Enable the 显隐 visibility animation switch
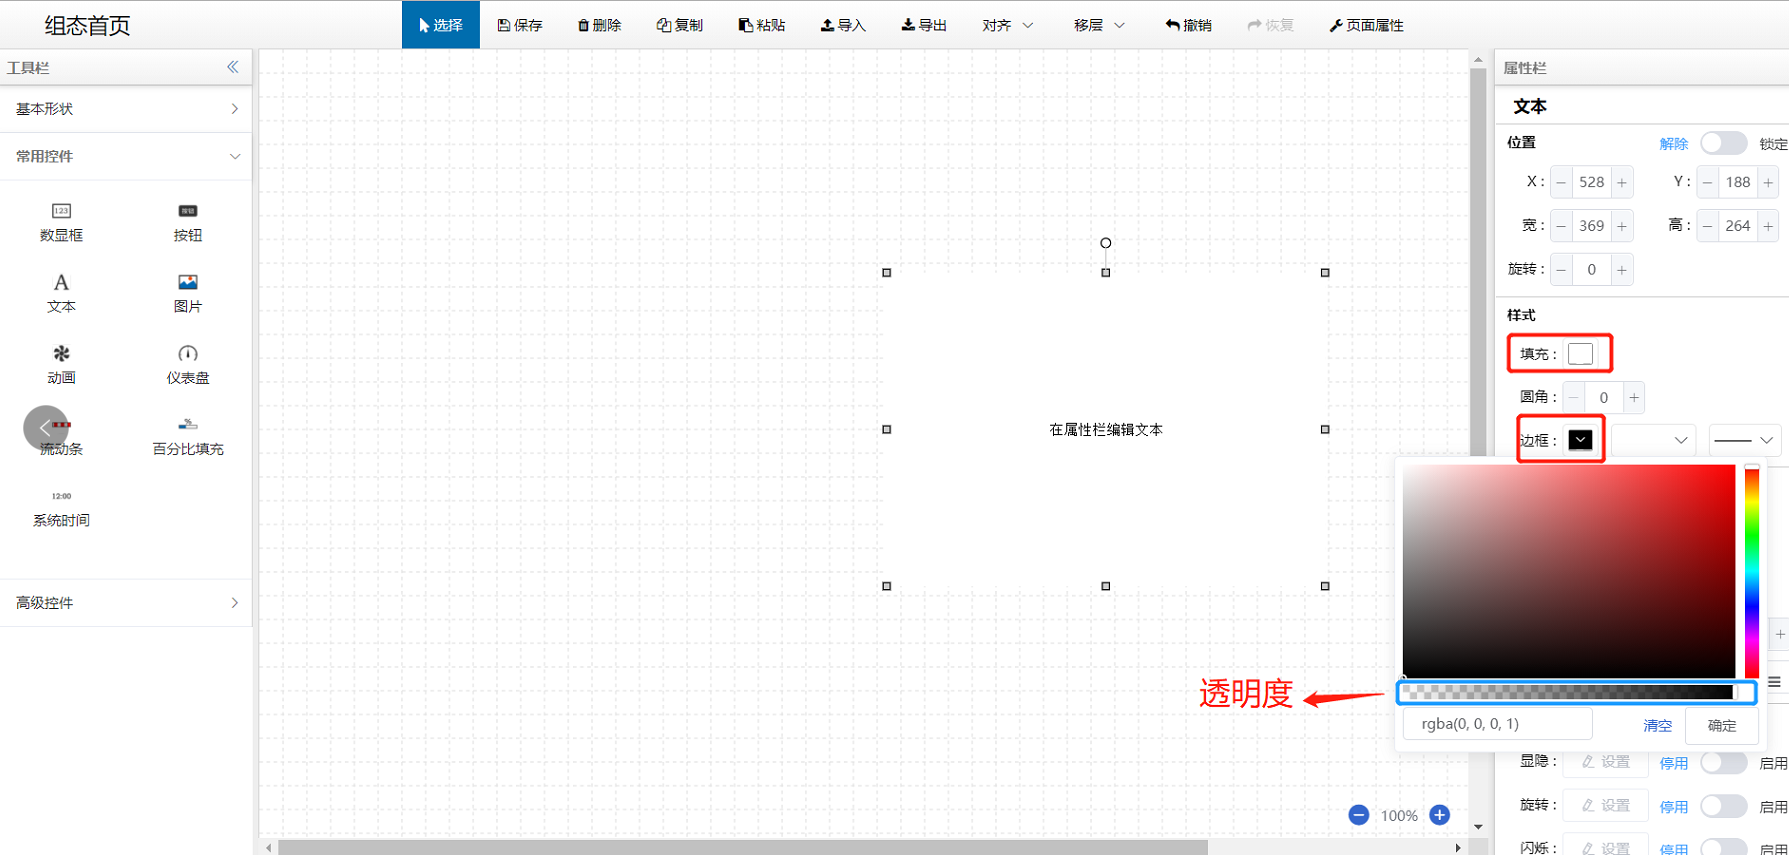The width and height of the screenshot is (1789, 855). tap(1723, 763)
